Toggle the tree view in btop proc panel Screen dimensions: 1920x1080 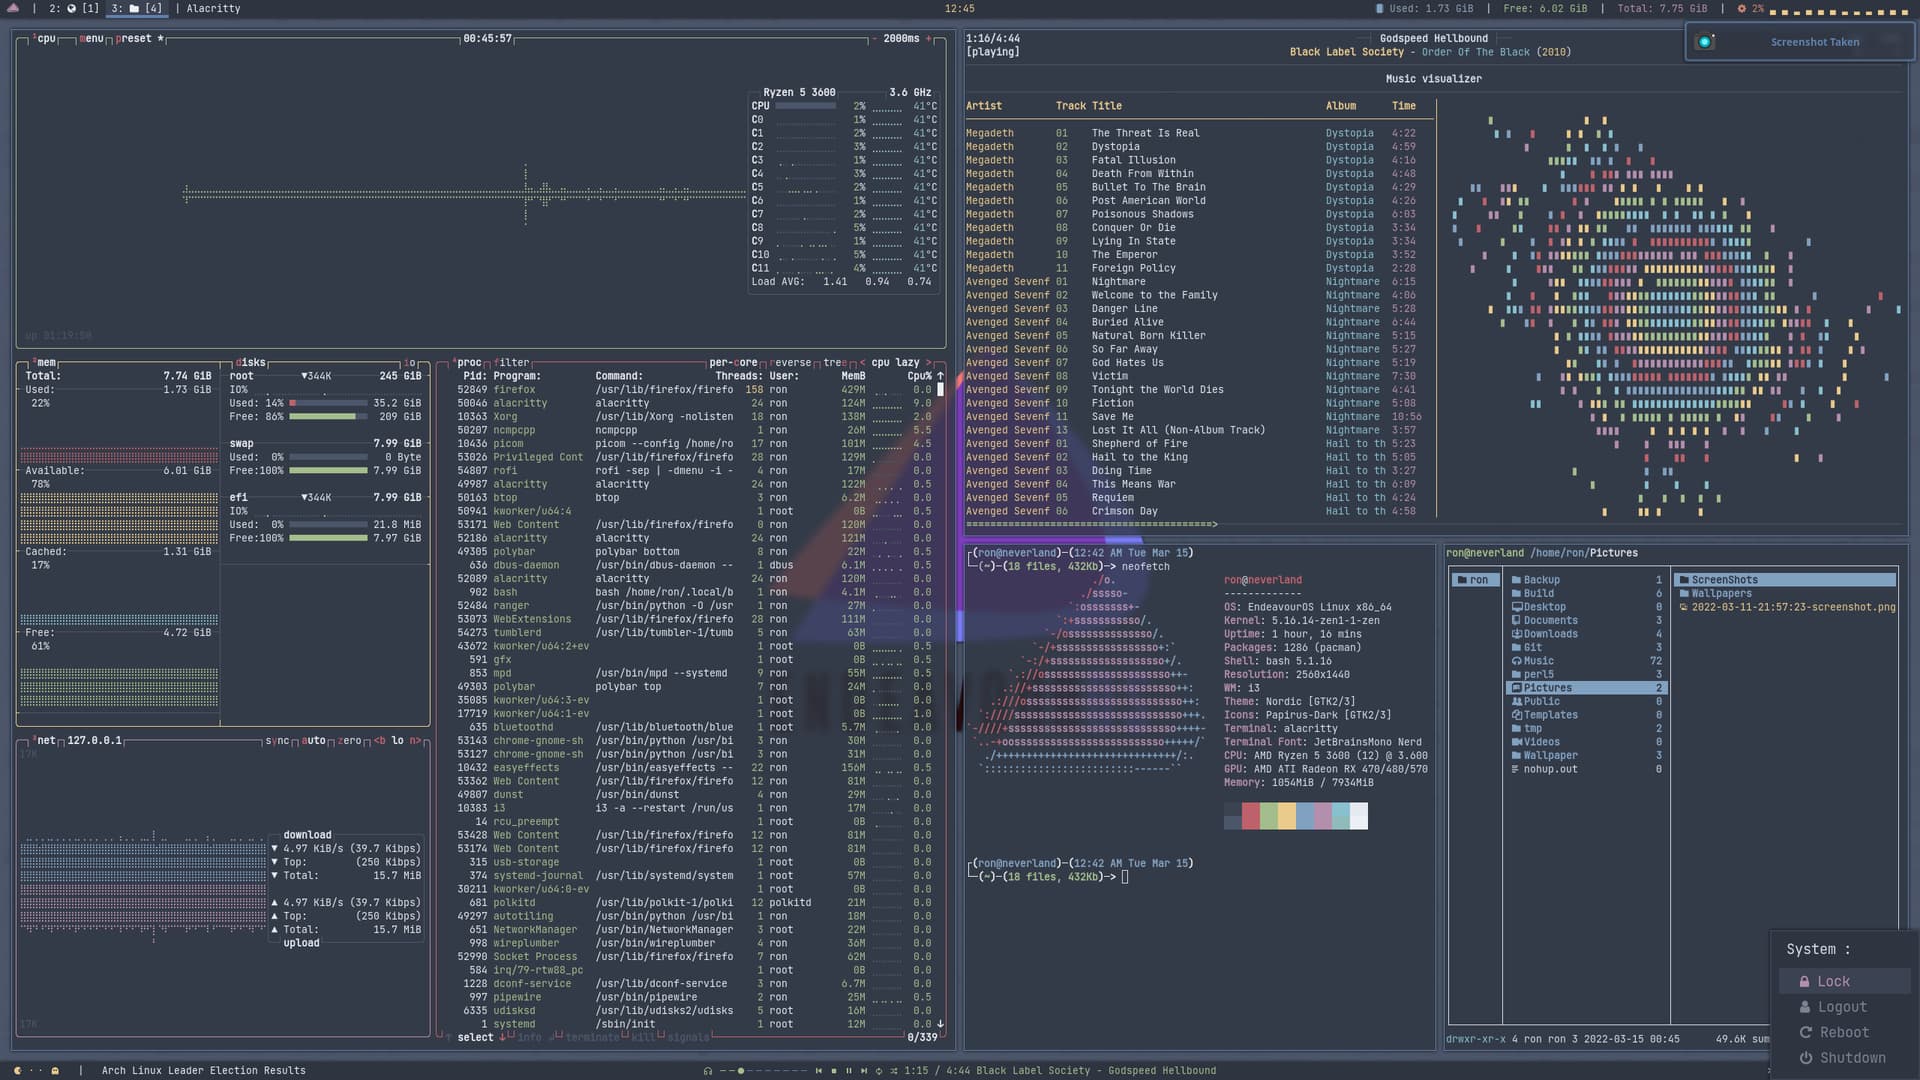pos(833,363)
